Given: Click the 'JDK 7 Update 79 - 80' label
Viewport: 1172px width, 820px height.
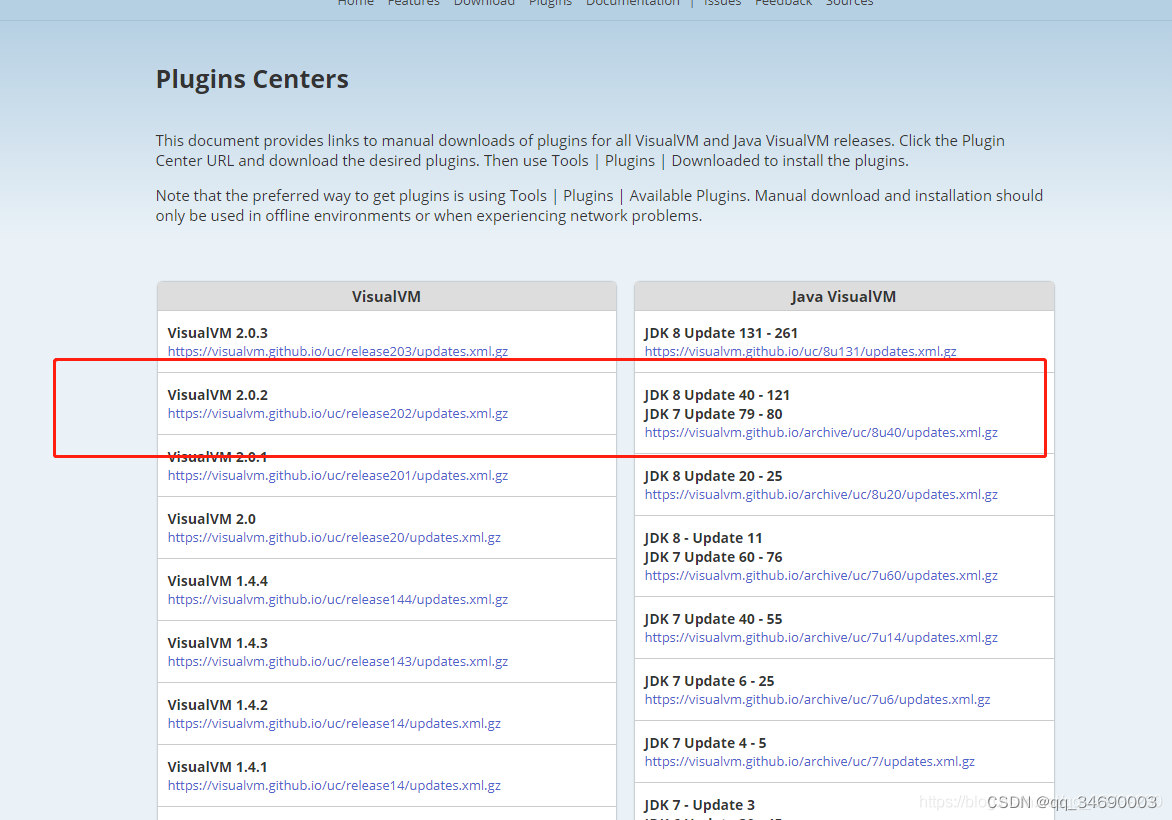Looking at the screenshot, I should click(713, 414).
